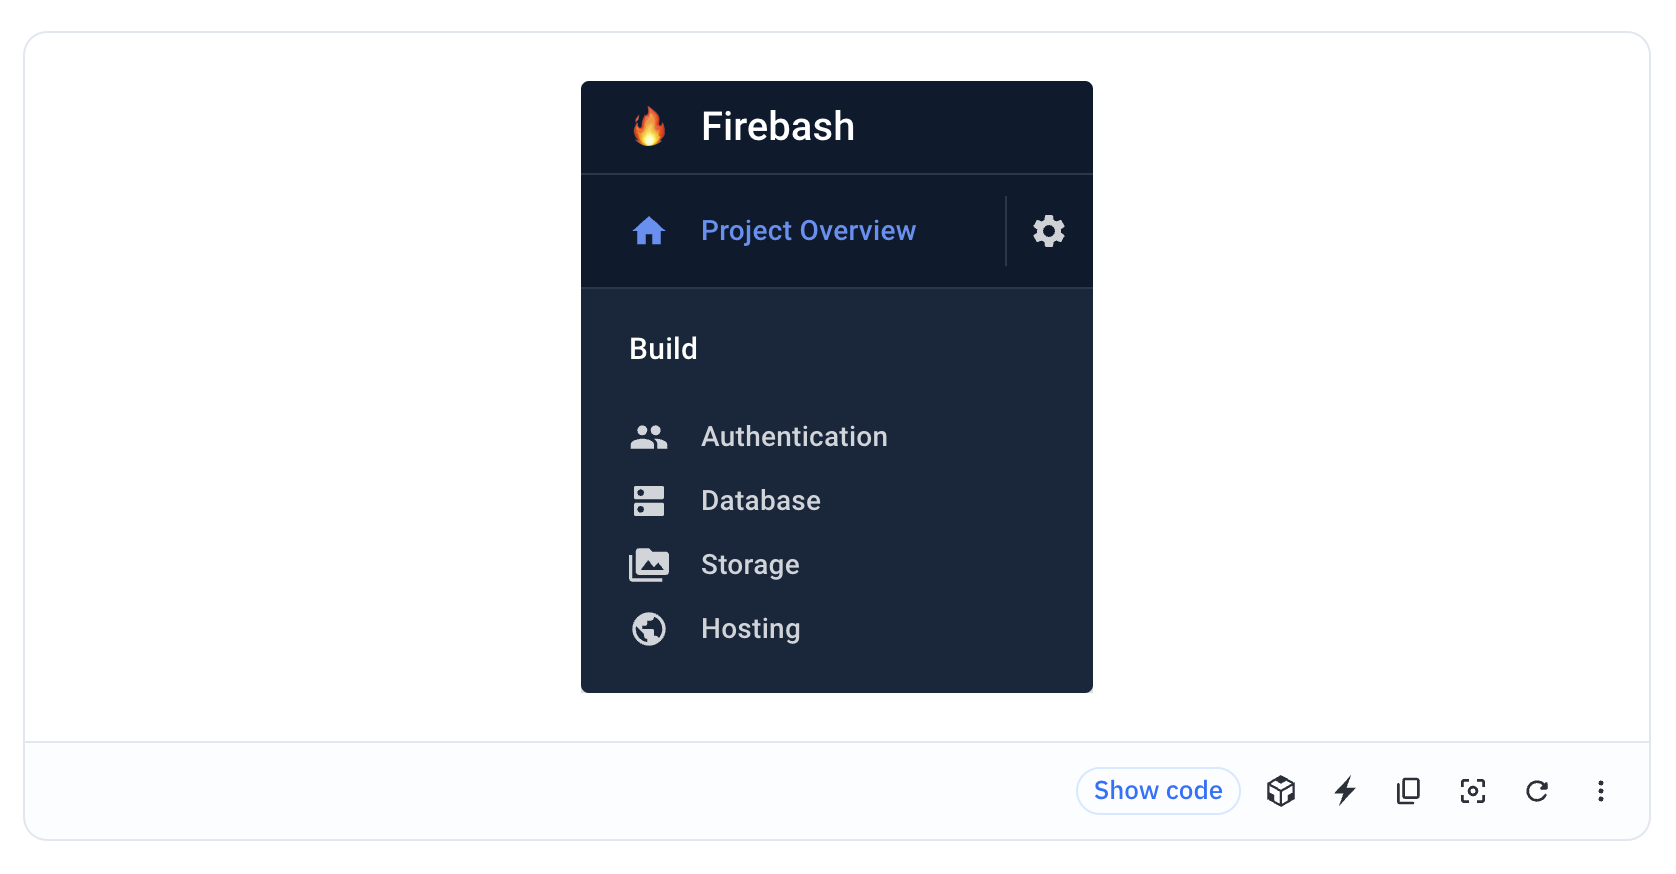
Task: Click the focus frame icon
Action: [1473, 791]
